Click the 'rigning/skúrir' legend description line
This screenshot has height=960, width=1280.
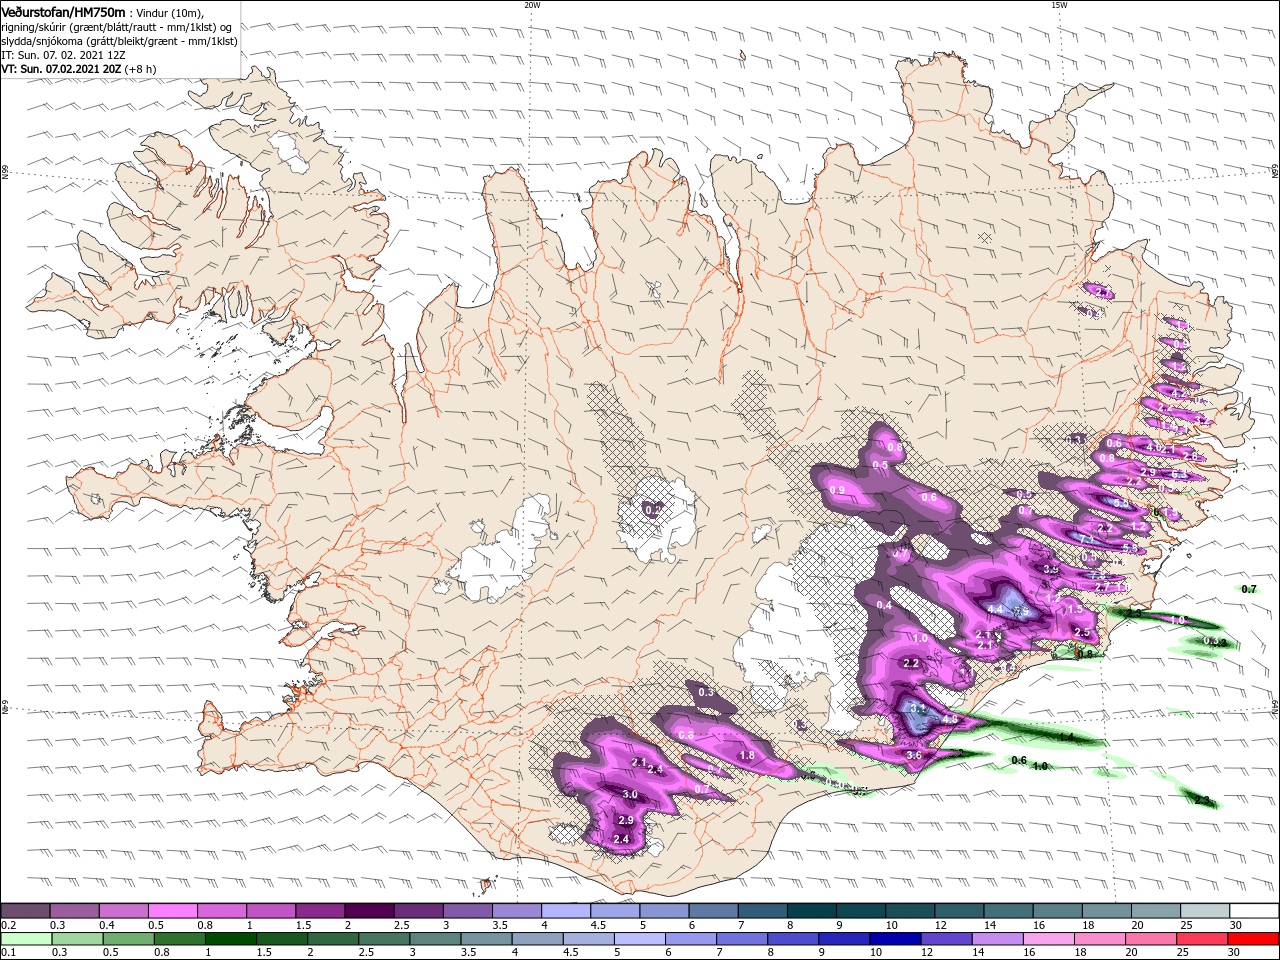point(116,27)
